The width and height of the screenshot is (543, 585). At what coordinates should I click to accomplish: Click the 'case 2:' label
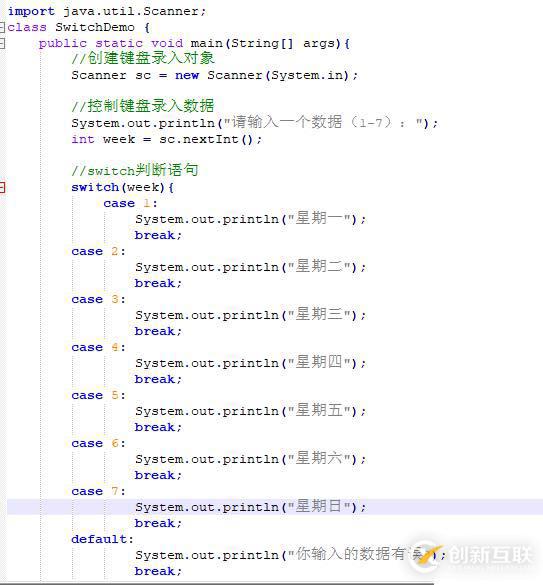pos(99,251)
